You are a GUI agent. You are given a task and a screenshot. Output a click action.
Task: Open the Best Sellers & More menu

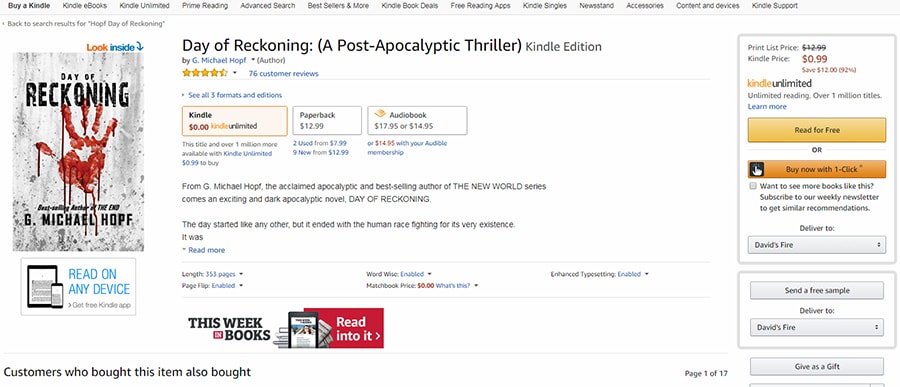tap(338, 6)
